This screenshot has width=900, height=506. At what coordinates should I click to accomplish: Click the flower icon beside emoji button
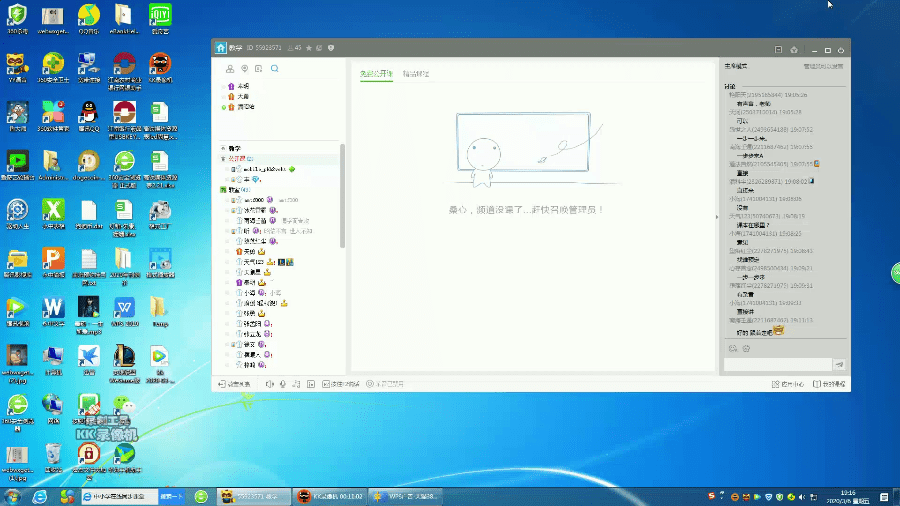click(746, 348)
